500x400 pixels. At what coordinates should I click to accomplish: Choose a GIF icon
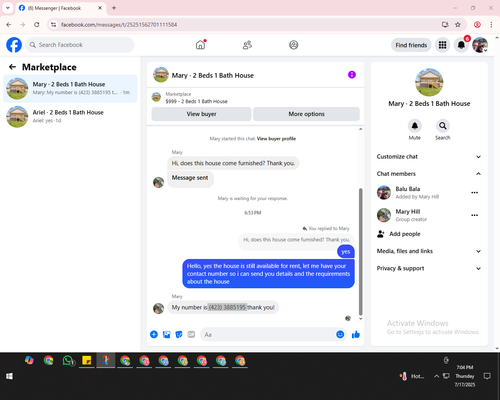click(191, 334)
